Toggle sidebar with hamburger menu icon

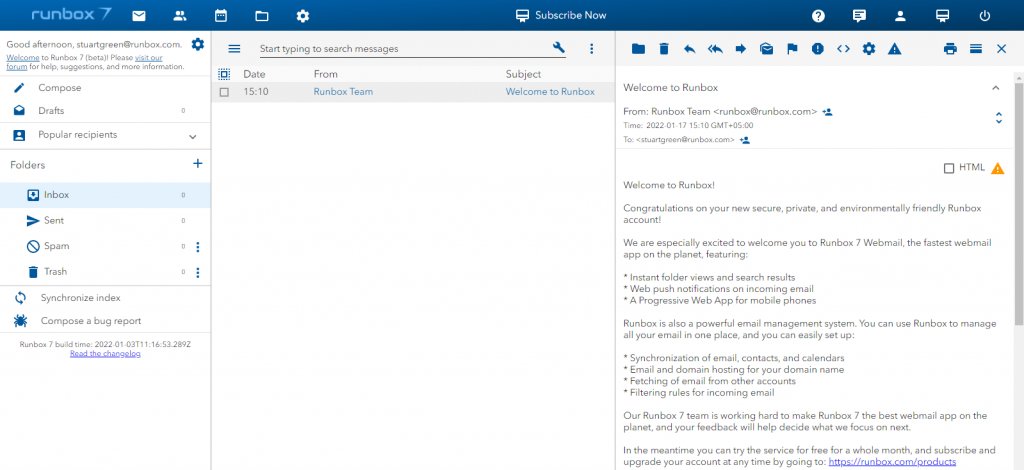click(x=234, y=48)
